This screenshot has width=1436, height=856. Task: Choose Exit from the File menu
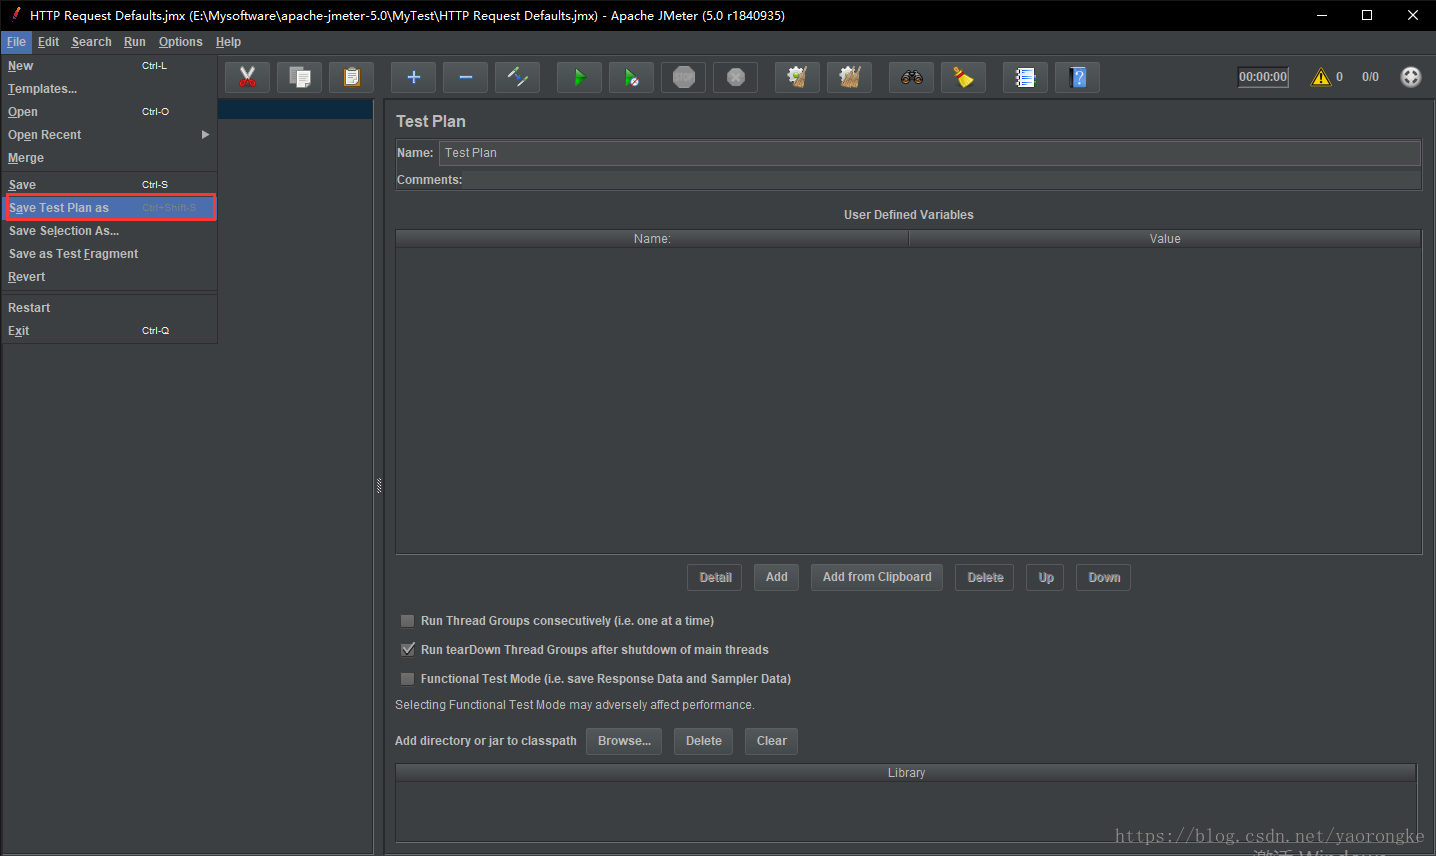[110, 331]
